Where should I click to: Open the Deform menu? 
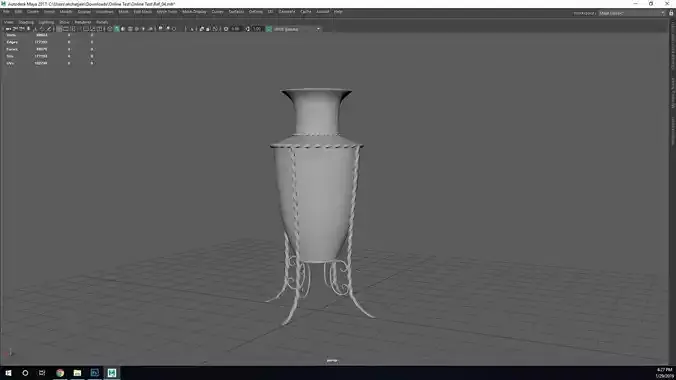click(x=255, y=12)
